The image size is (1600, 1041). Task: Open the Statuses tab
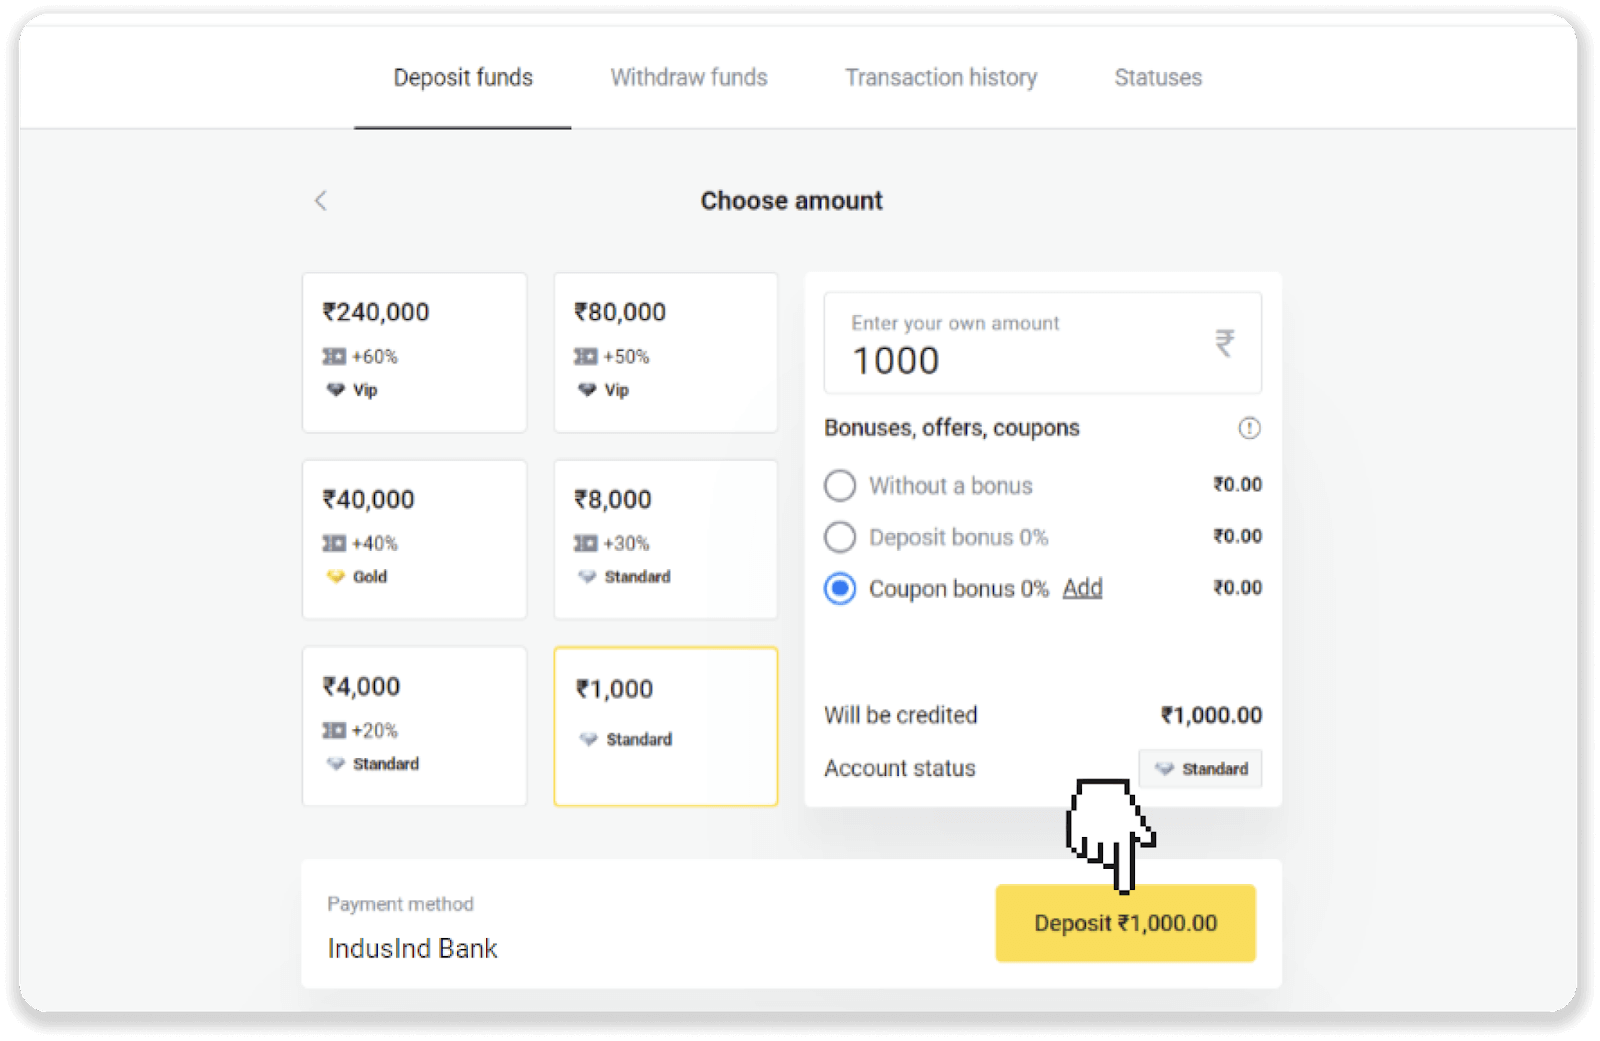click(x=1158, y=78)
